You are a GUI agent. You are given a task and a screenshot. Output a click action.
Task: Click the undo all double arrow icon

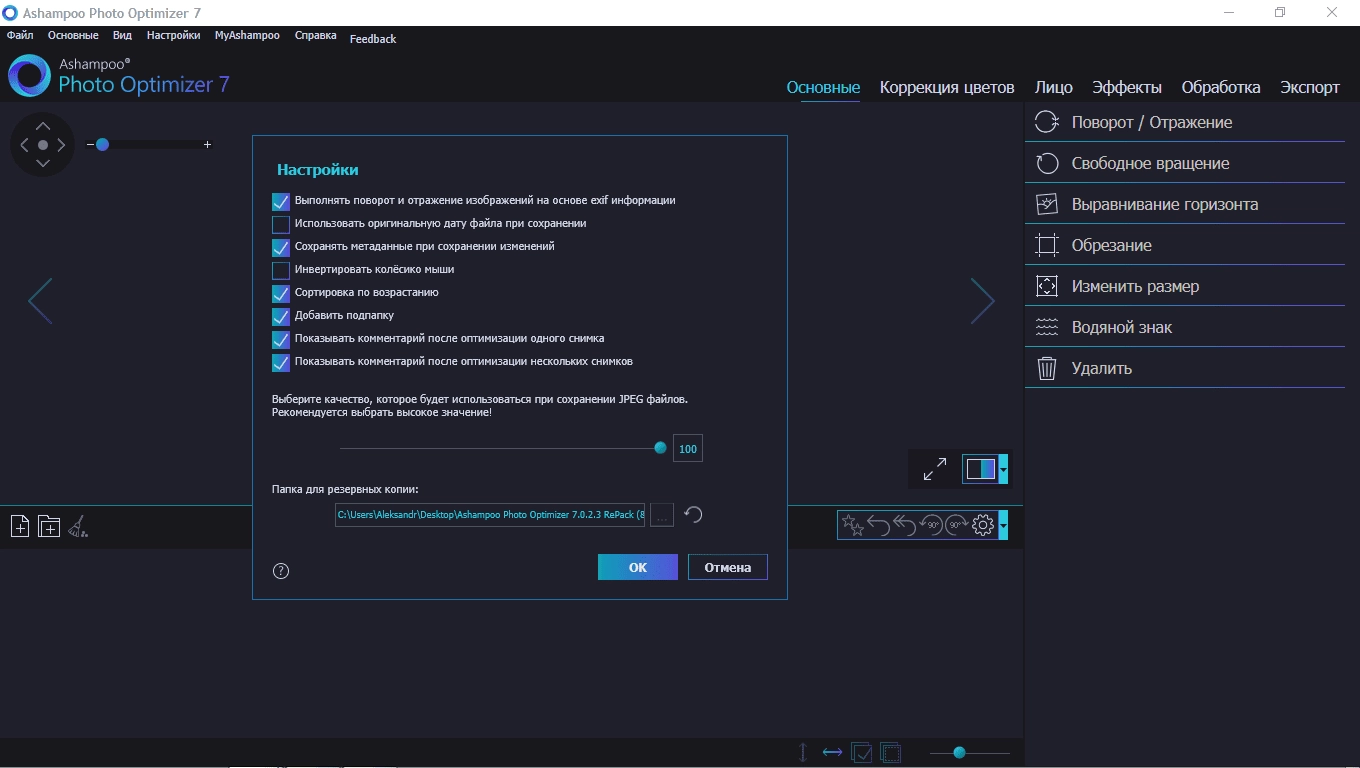905,525
